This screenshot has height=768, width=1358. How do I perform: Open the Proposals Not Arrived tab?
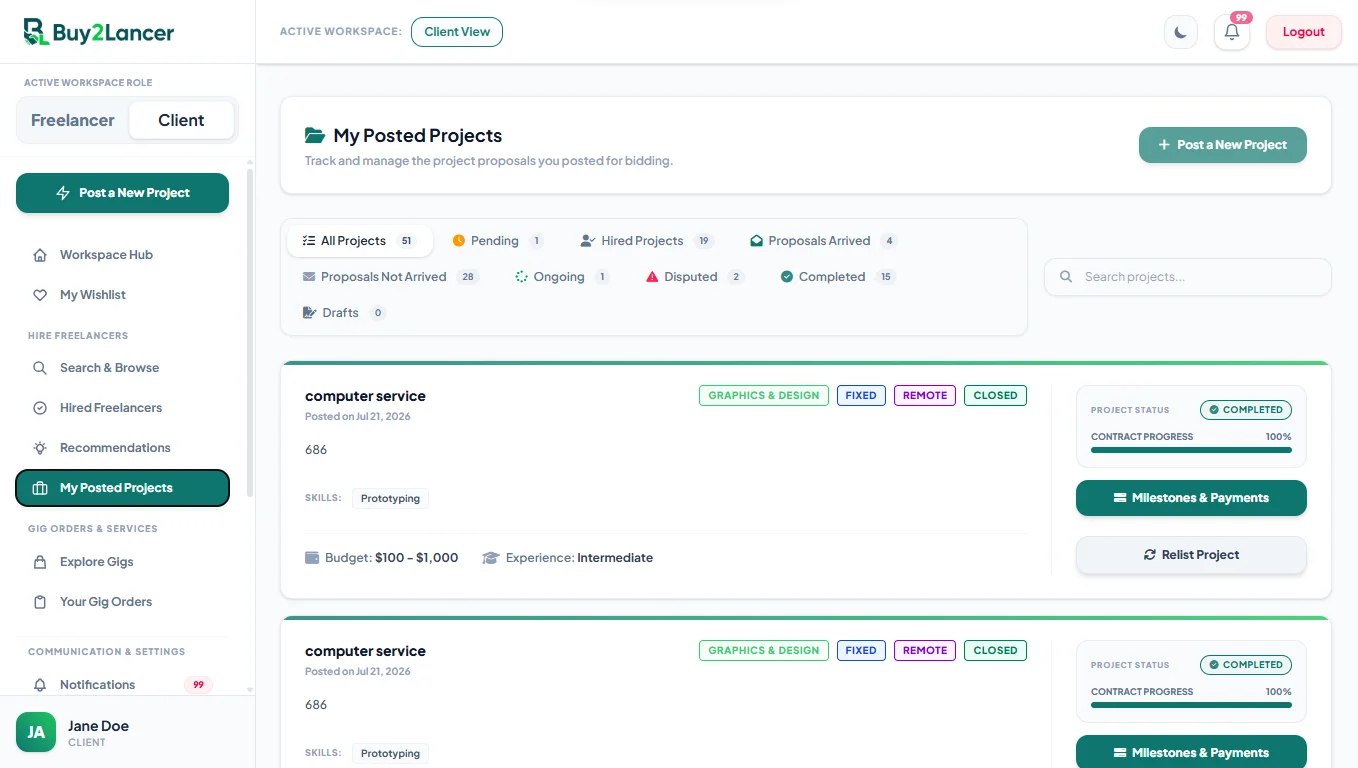[390, 277]
